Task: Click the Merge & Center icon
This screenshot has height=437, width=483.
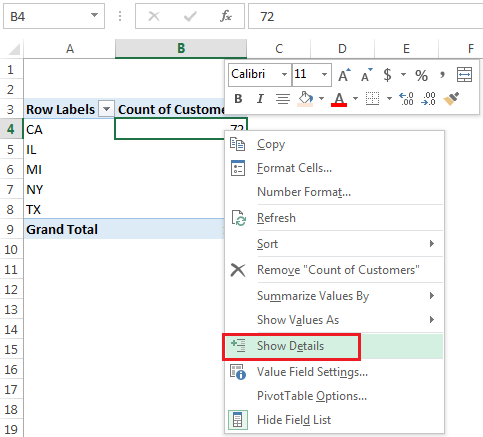Action: (464, 74)
